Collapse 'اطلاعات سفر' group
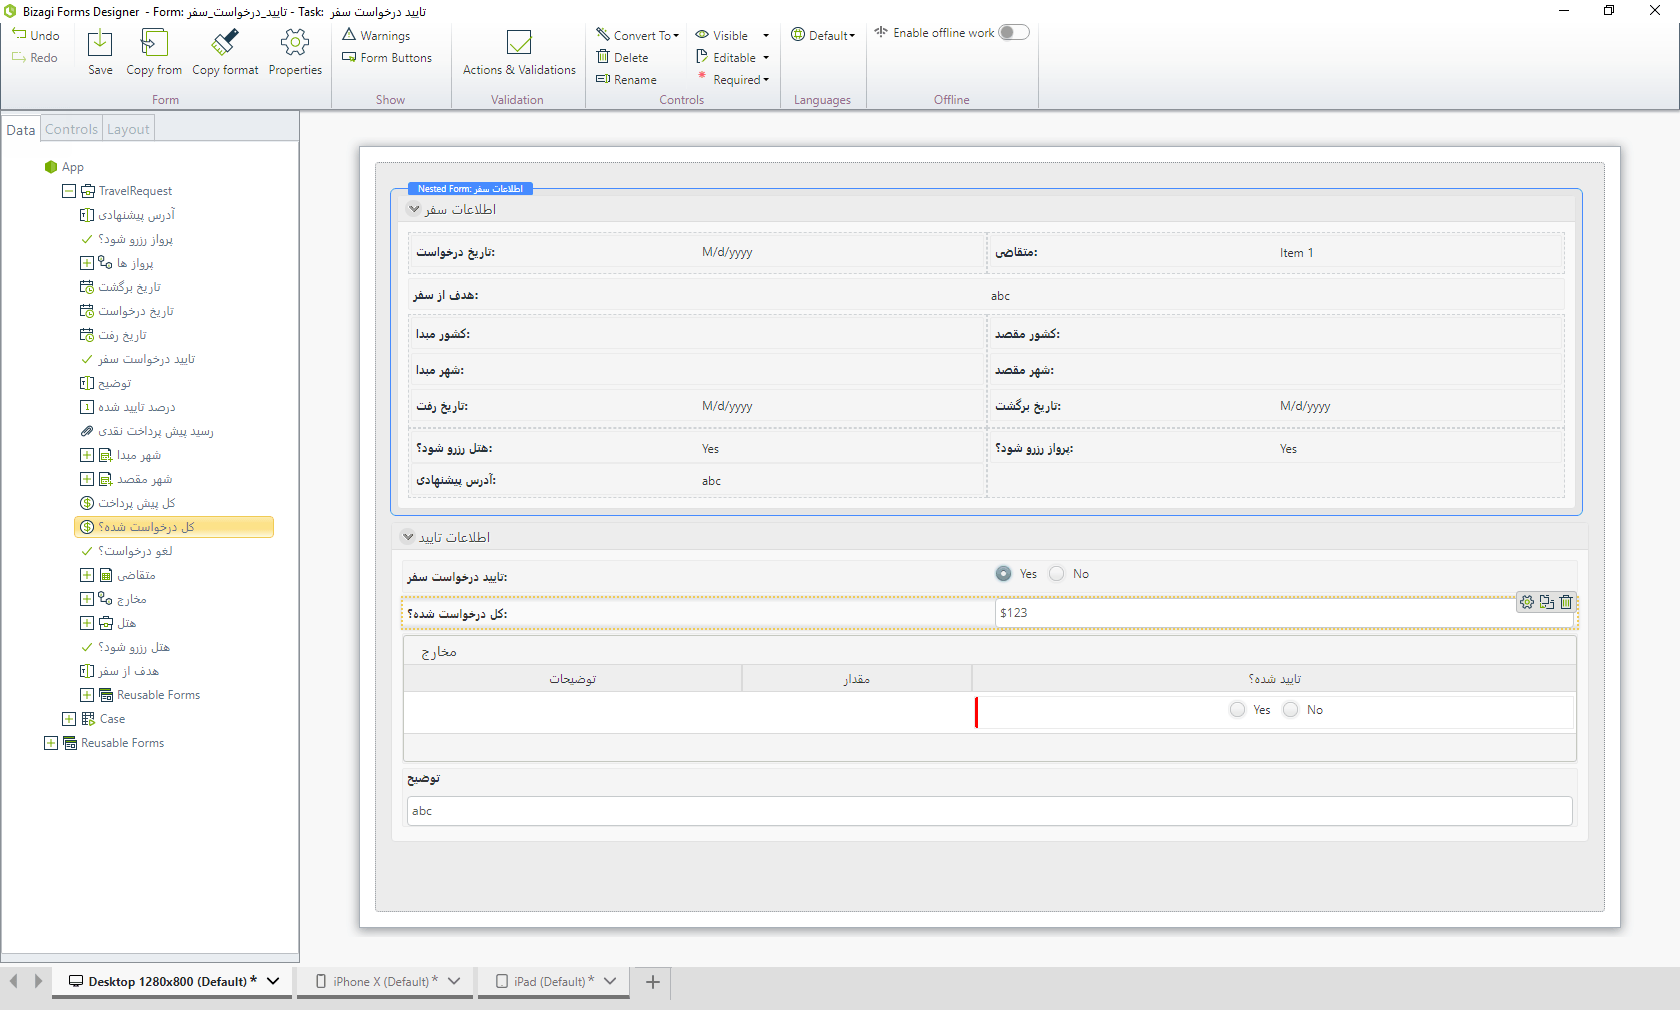The width and height of the screenshot is (1680, 1010). click(414, 209)
